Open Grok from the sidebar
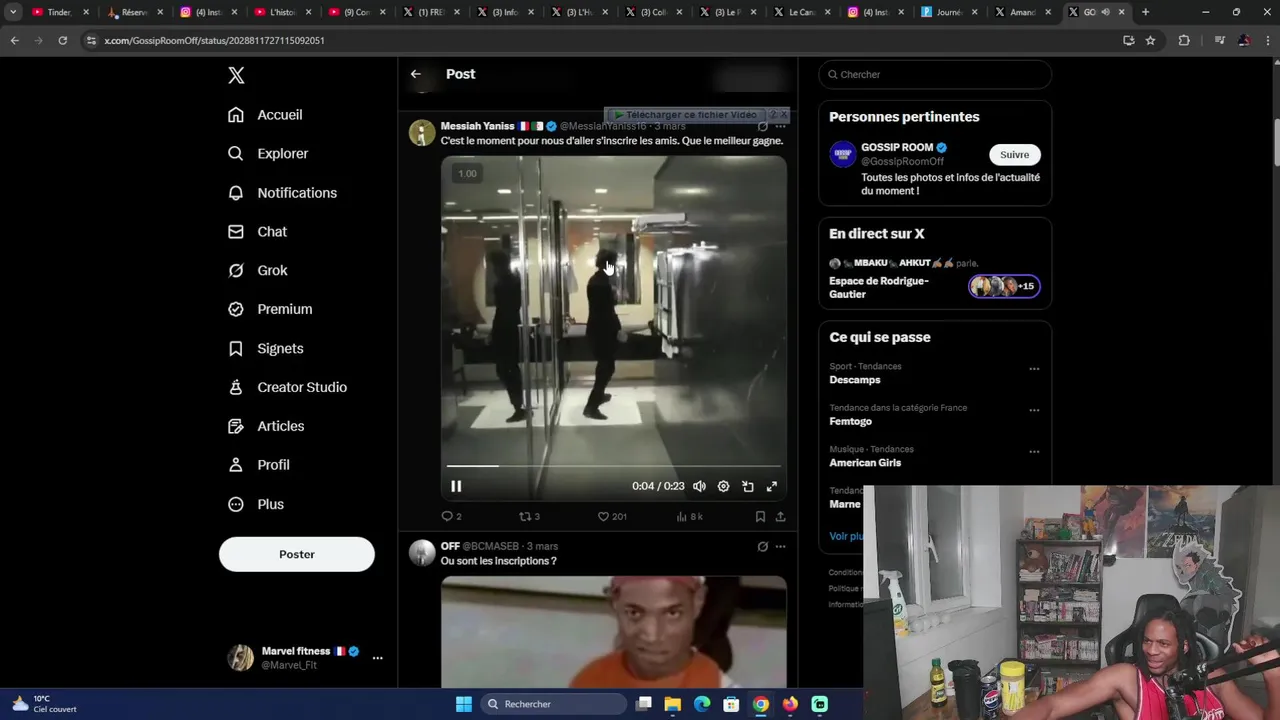 (x=258, y=271)
